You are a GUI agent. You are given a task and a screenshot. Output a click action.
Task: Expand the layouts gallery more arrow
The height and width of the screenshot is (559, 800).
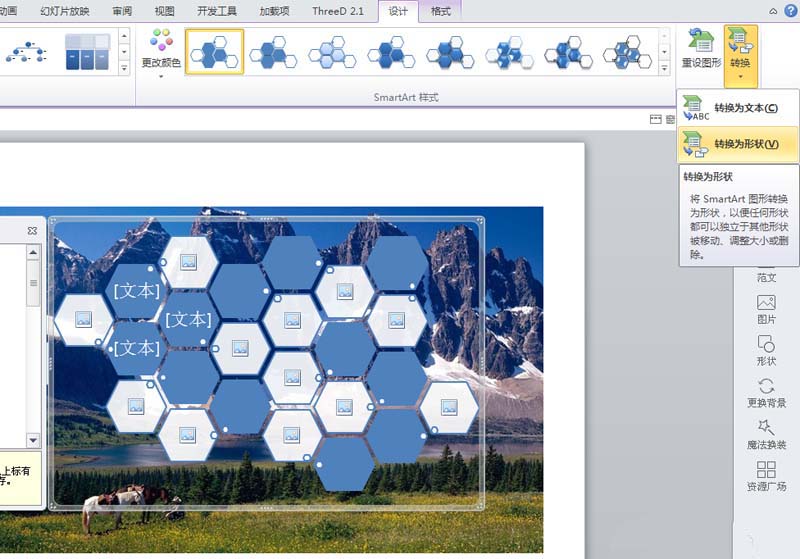tap(124, 68)
